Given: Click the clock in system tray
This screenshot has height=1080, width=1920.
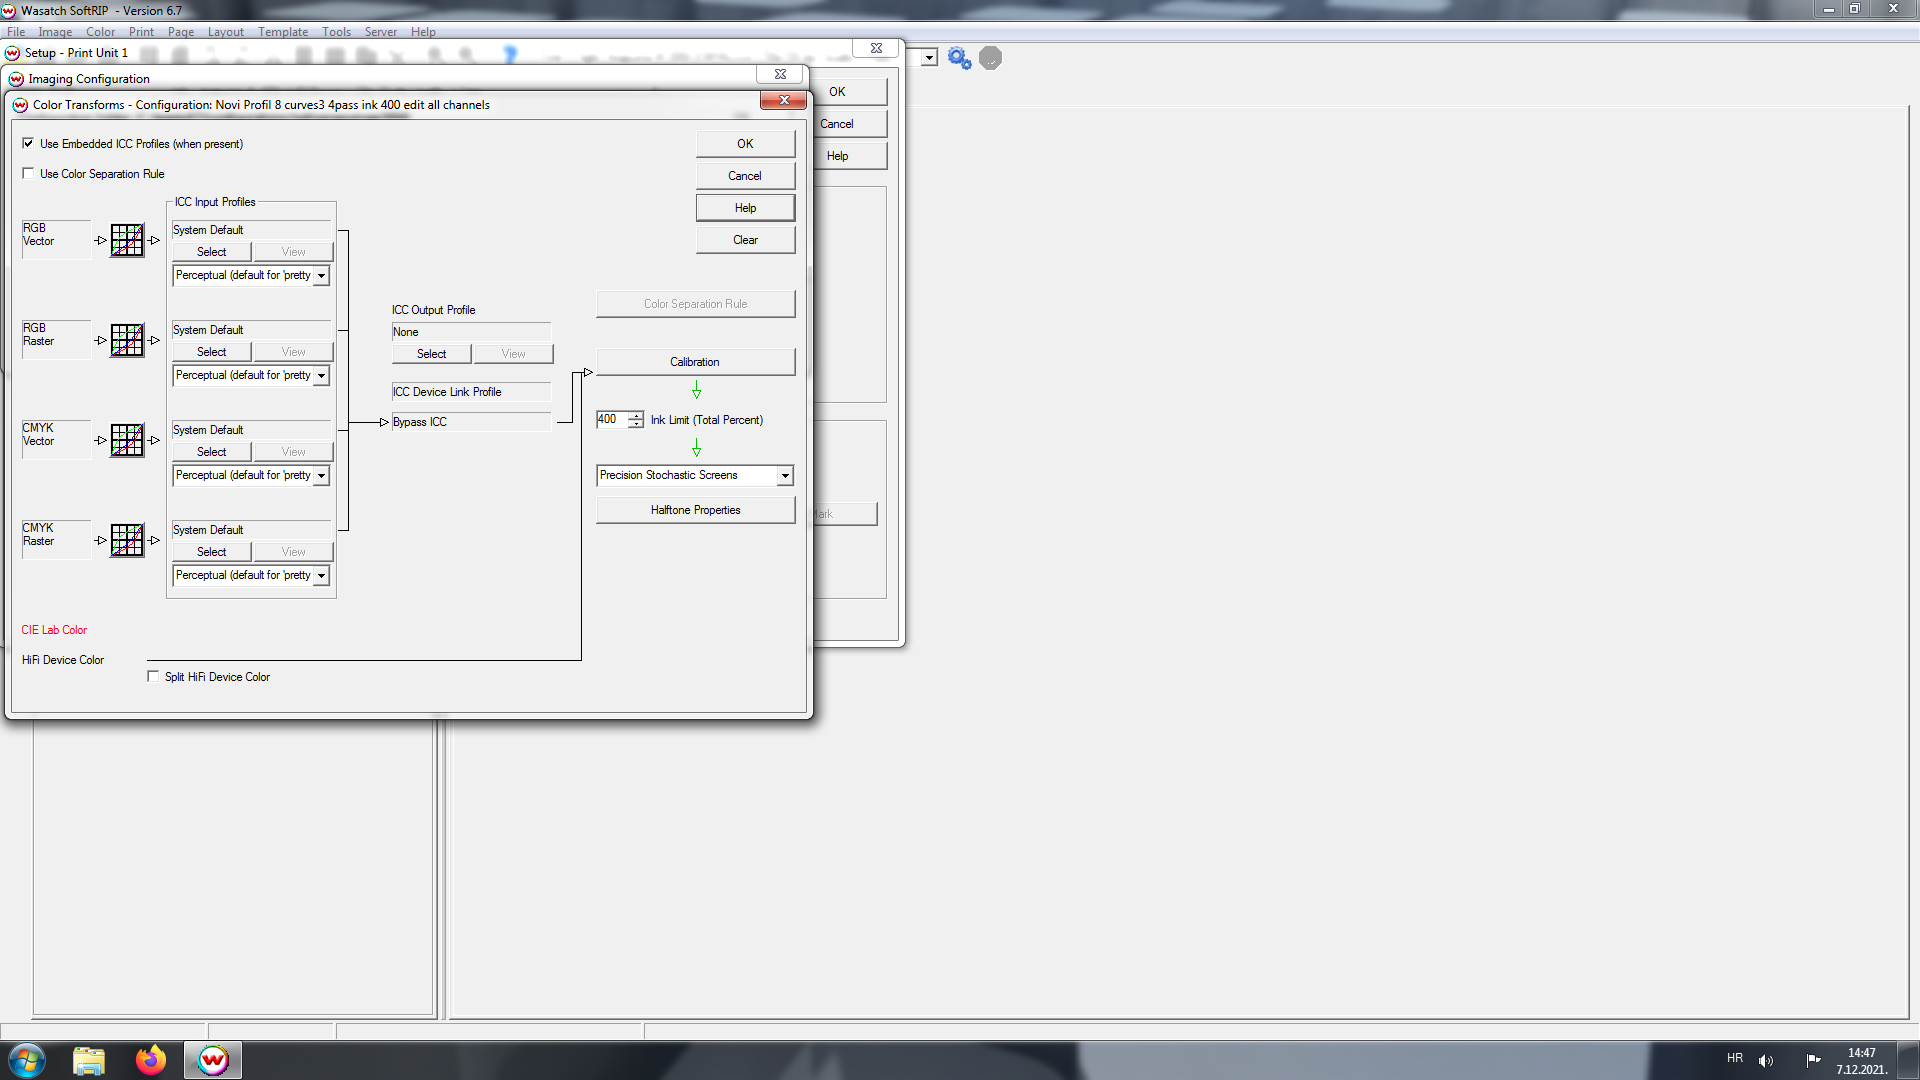Looking at the screenshot, I should pos(1861,1060).
